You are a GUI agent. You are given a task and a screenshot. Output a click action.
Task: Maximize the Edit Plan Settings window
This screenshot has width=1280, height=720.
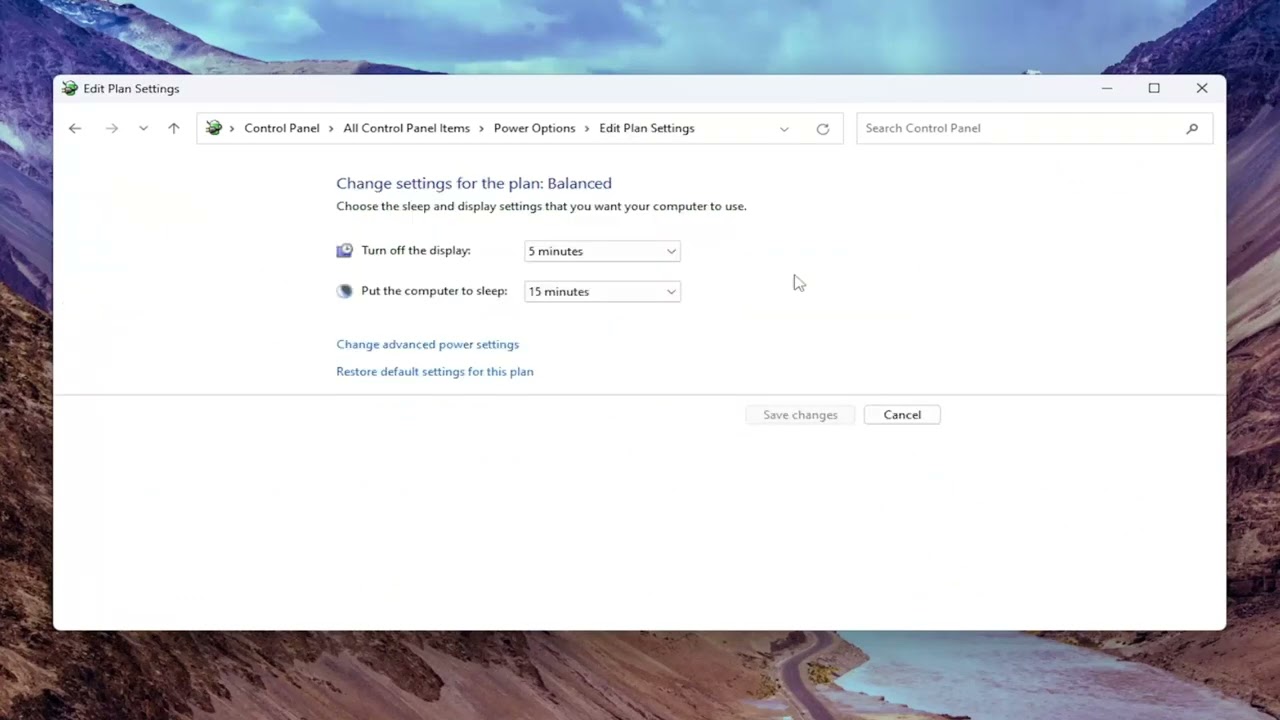(x=1154, y=88)
